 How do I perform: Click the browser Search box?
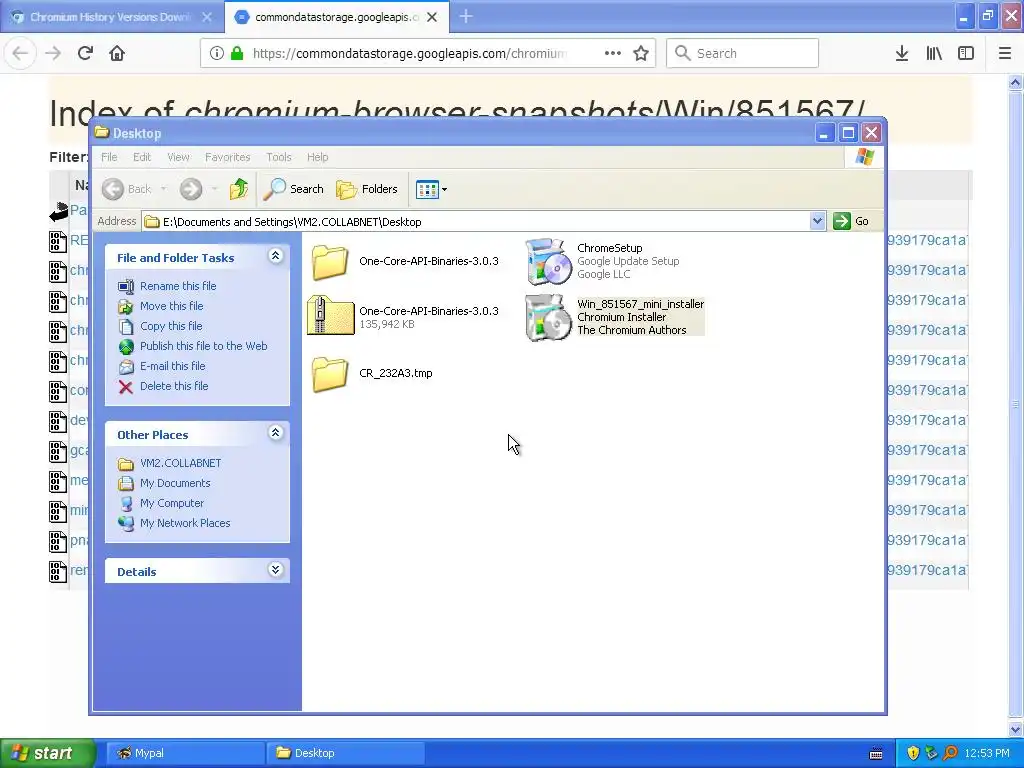coord(743,54)
